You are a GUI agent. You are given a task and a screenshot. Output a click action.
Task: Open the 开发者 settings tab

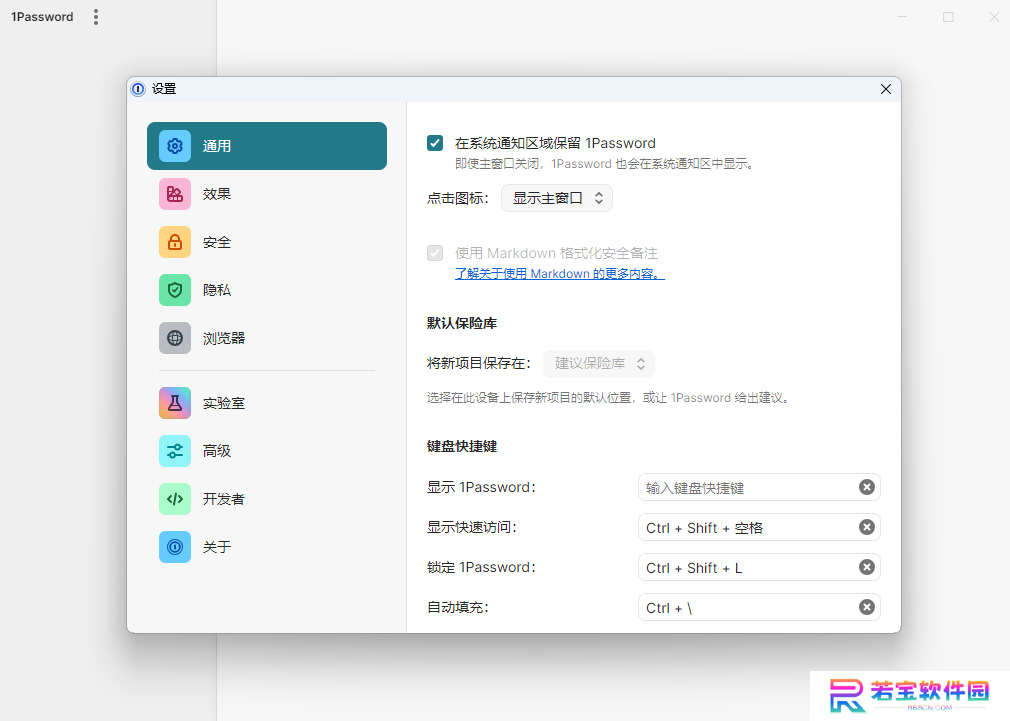click(267, 499)
